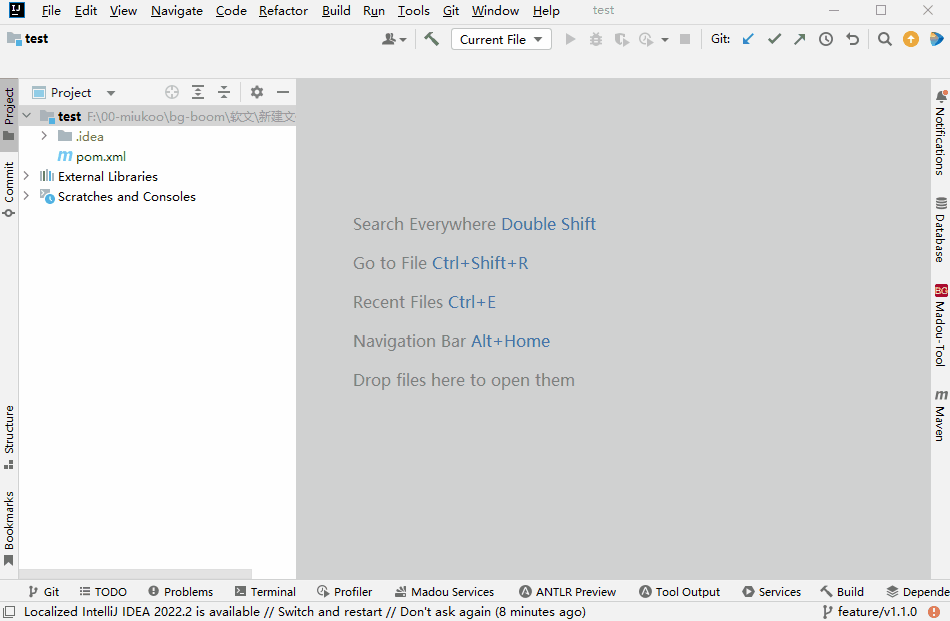Open the TODO tool window
This screenshot has height=621, width=950.
pyautogui.click(x=103, y=592)
